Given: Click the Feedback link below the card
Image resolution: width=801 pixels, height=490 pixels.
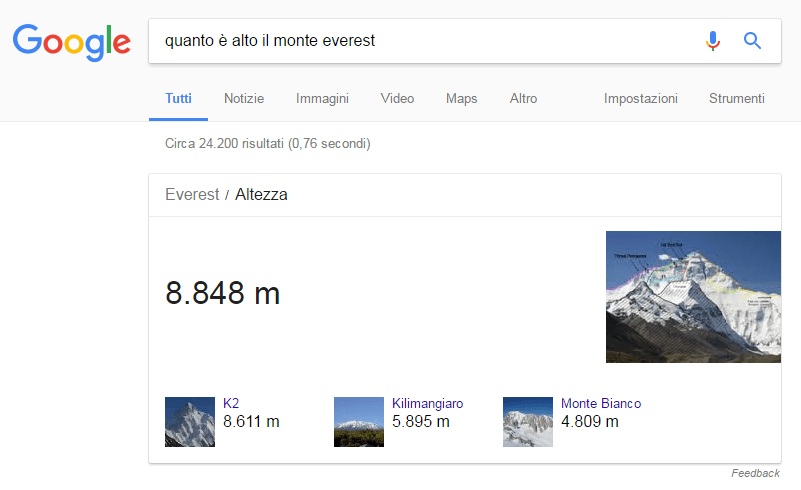Looking at the screenshot, I should [756, 473].
